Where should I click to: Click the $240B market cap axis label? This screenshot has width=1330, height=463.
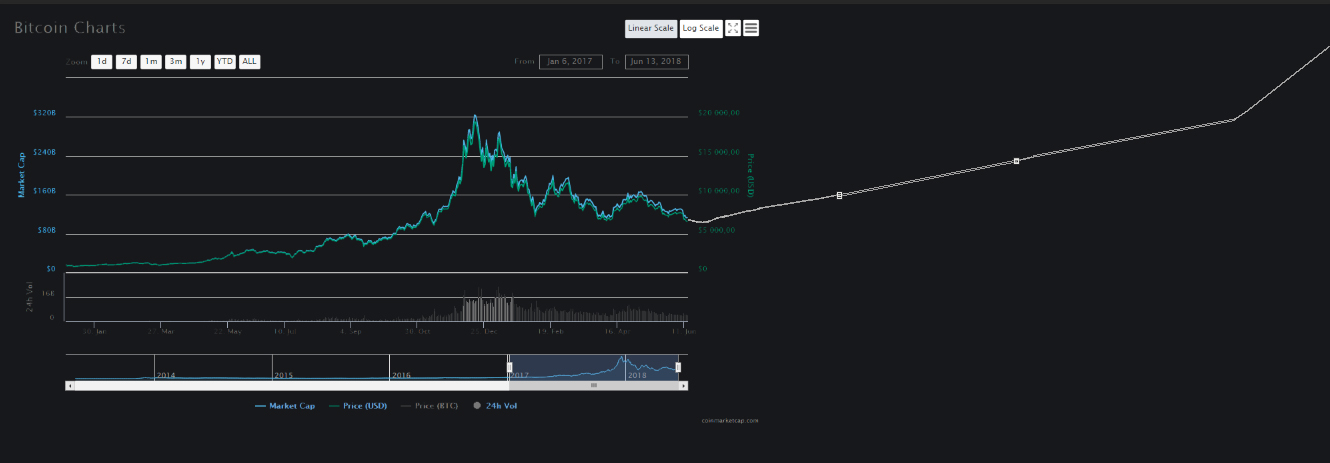(x=45, y=153)
